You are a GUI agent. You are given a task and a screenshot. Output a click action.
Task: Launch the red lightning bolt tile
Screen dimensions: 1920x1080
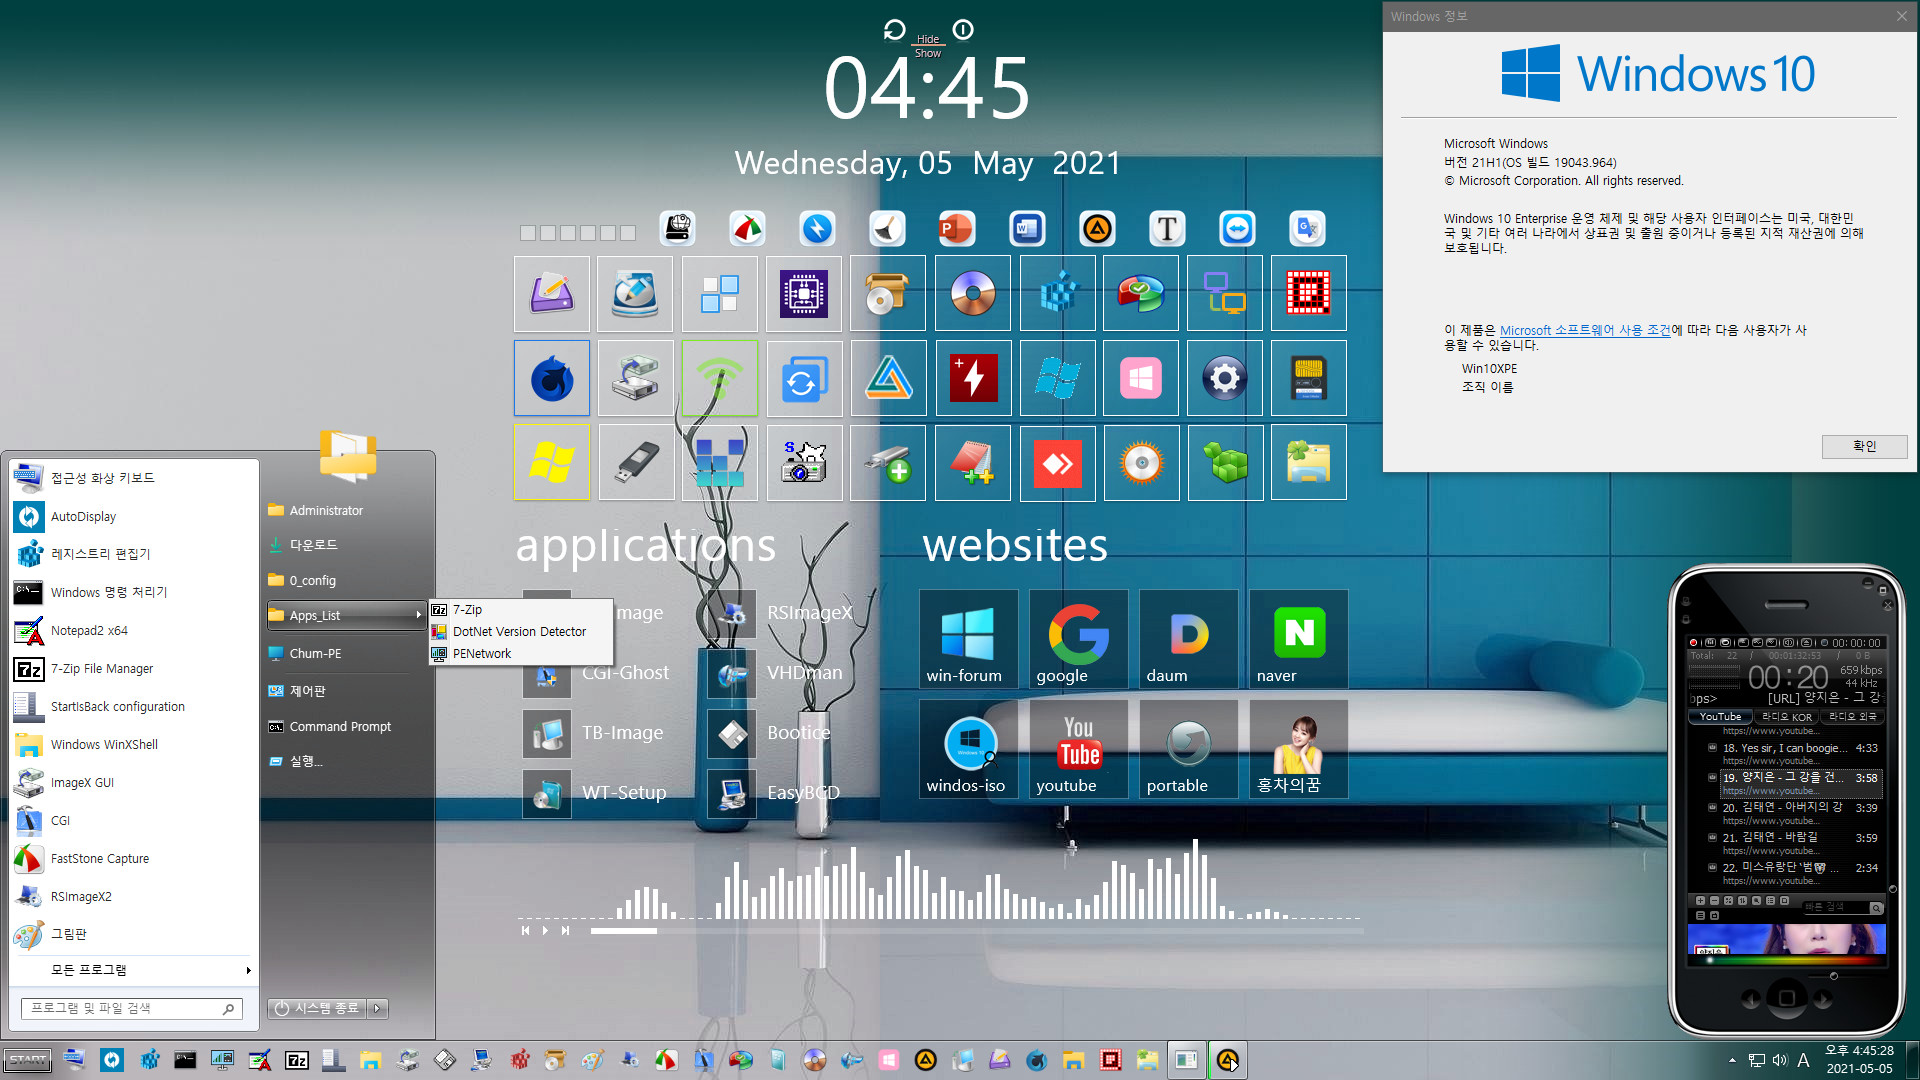coord(973,378)
